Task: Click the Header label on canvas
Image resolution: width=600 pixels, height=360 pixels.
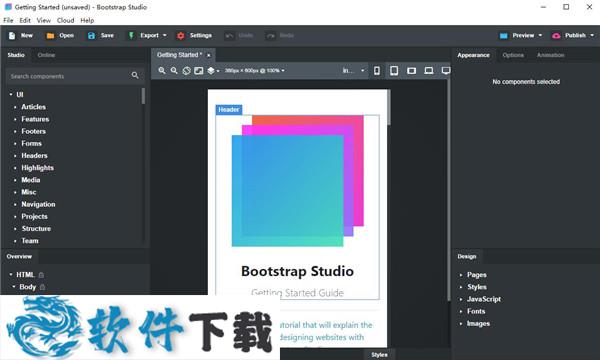Action: pyautogui.click(x=229, y=110)
